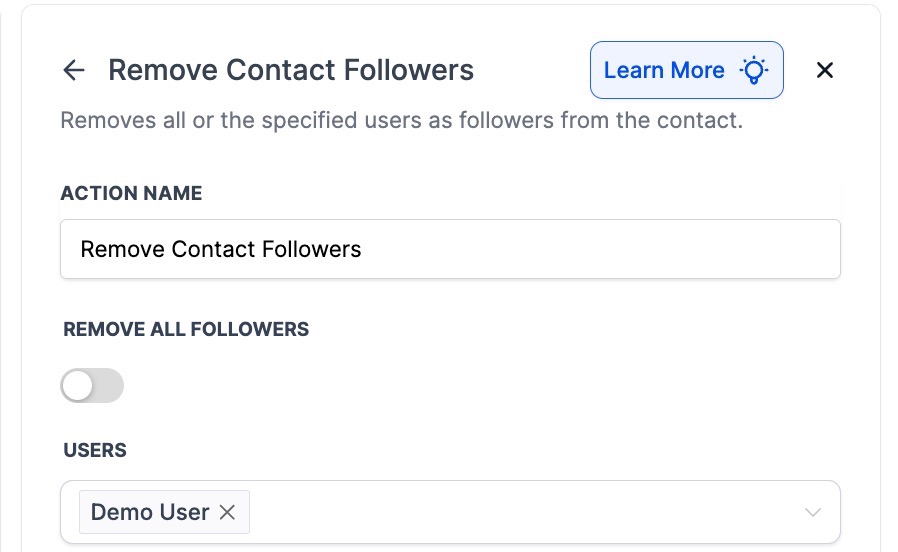This screenshot has height=552, width=898.
Task: Click the 'Learn More' text label
Action: [x=664, y=70]
